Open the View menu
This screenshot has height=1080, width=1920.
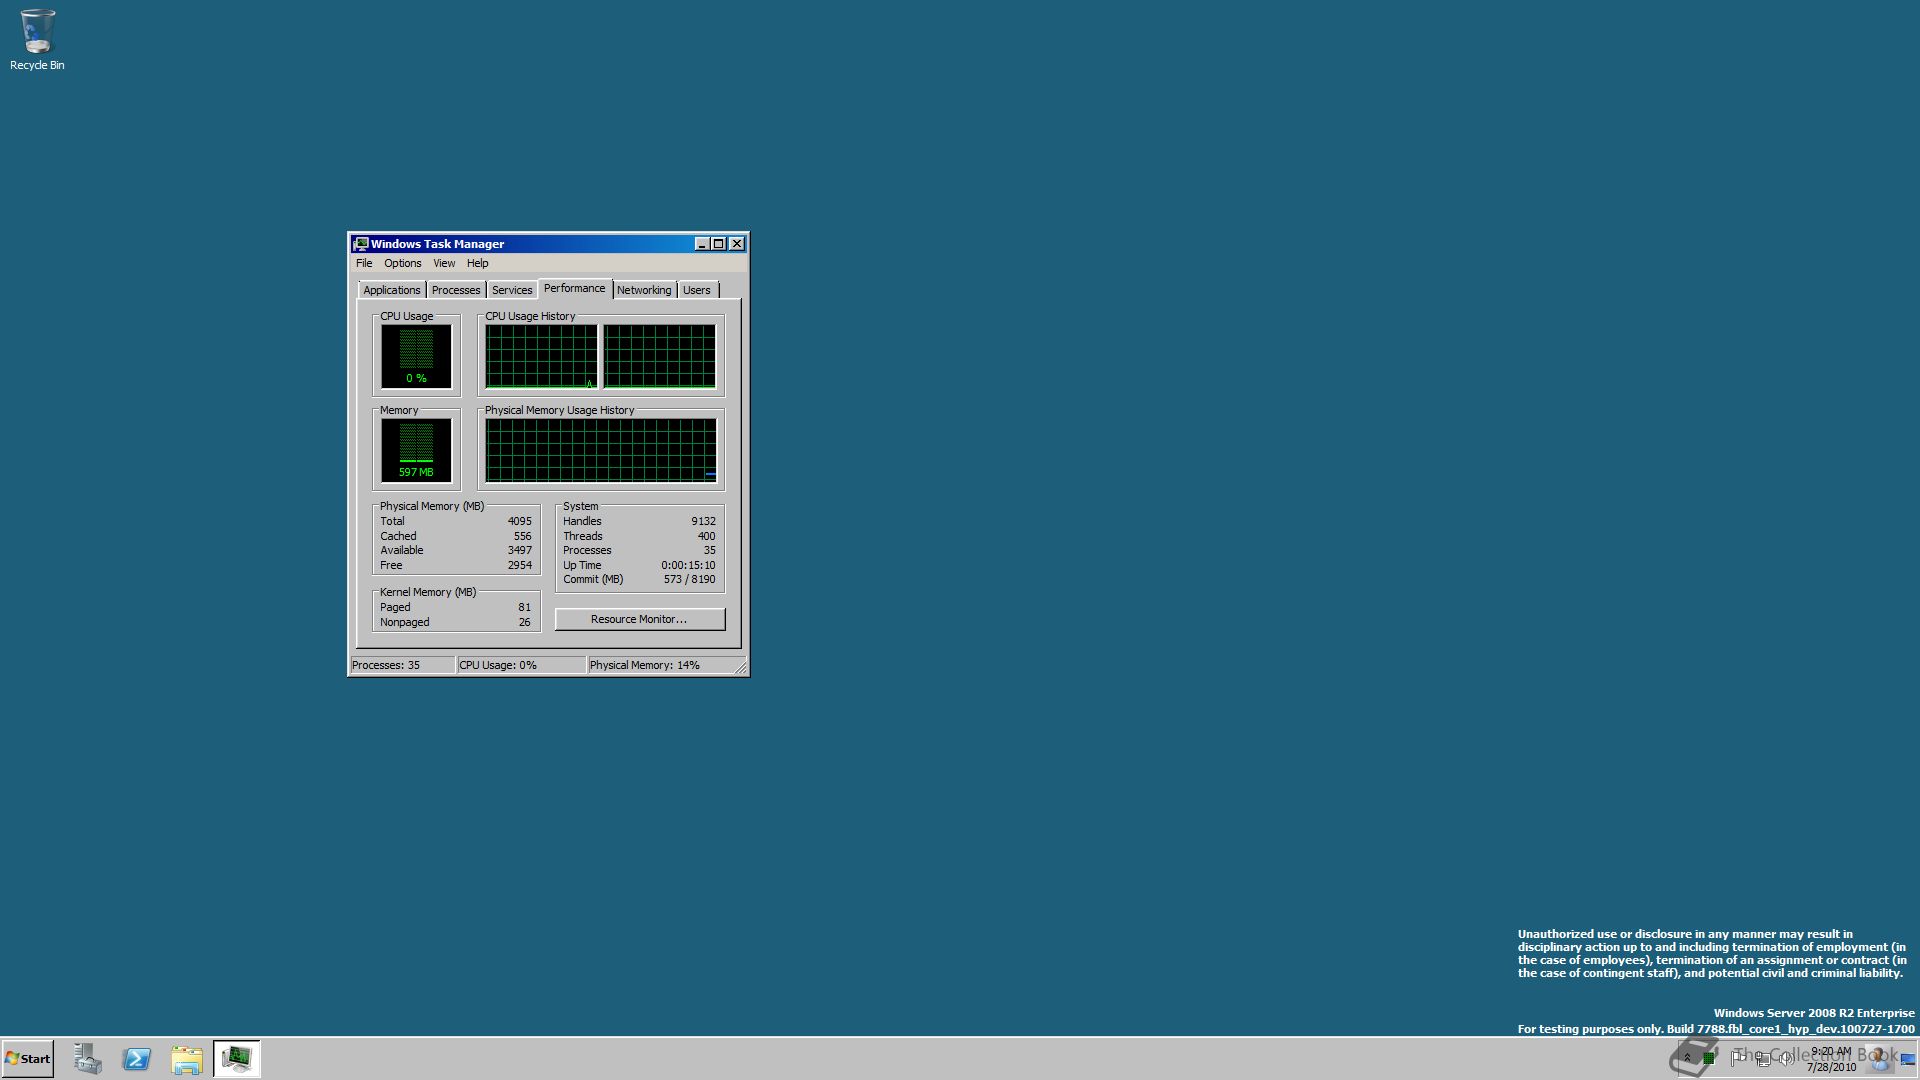tap(444, 263)
